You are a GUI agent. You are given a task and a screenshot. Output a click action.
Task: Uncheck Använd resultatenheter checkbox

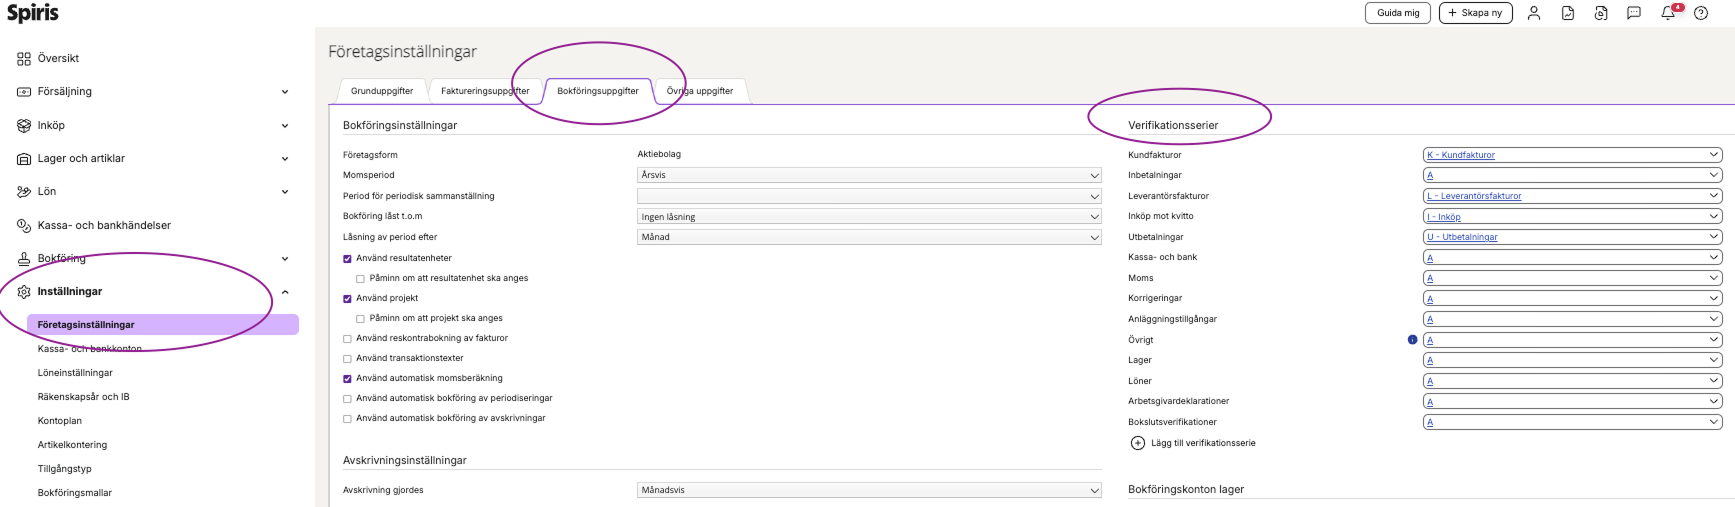tap(347, 259)
